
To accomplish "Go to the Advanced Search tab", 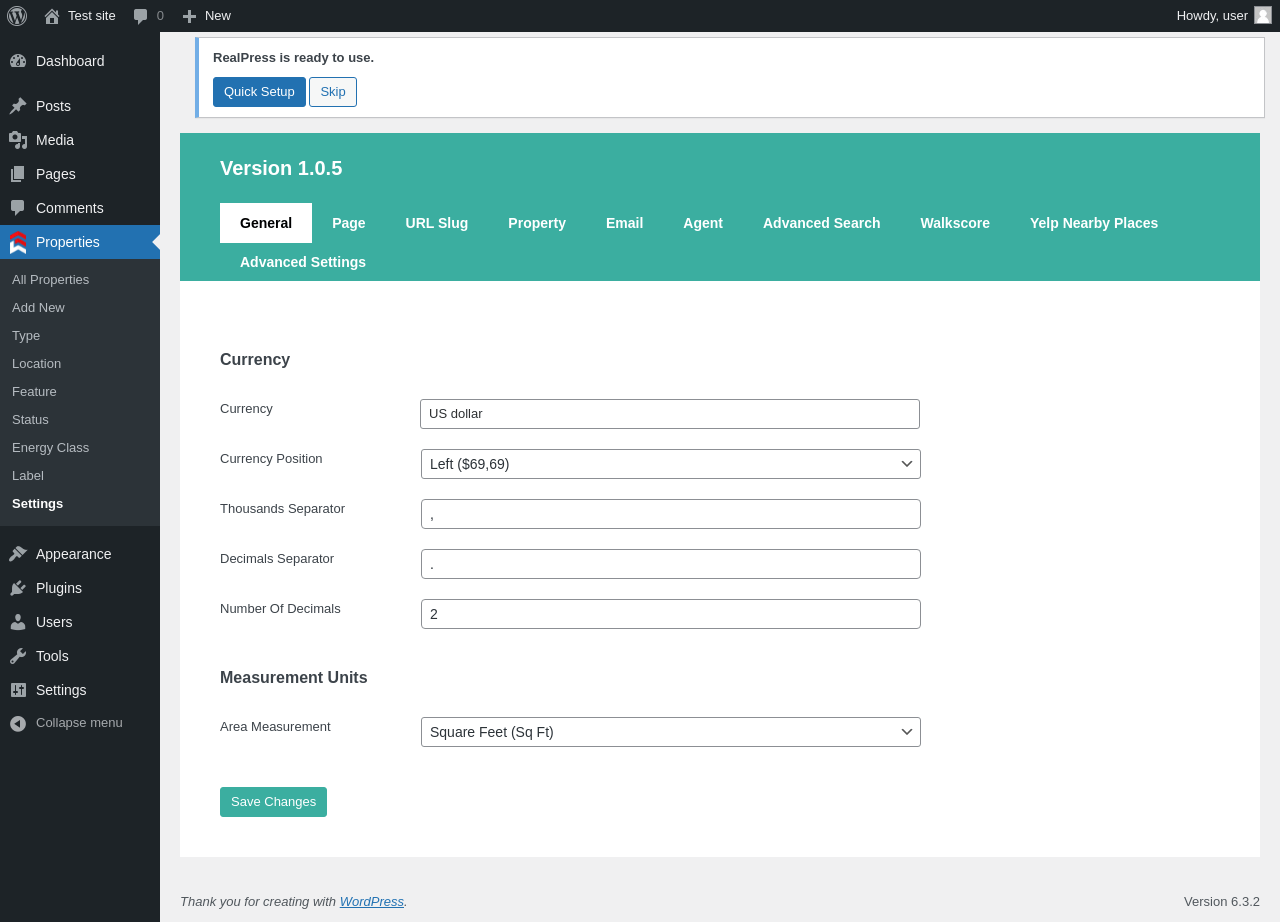I will pos(822,223).
